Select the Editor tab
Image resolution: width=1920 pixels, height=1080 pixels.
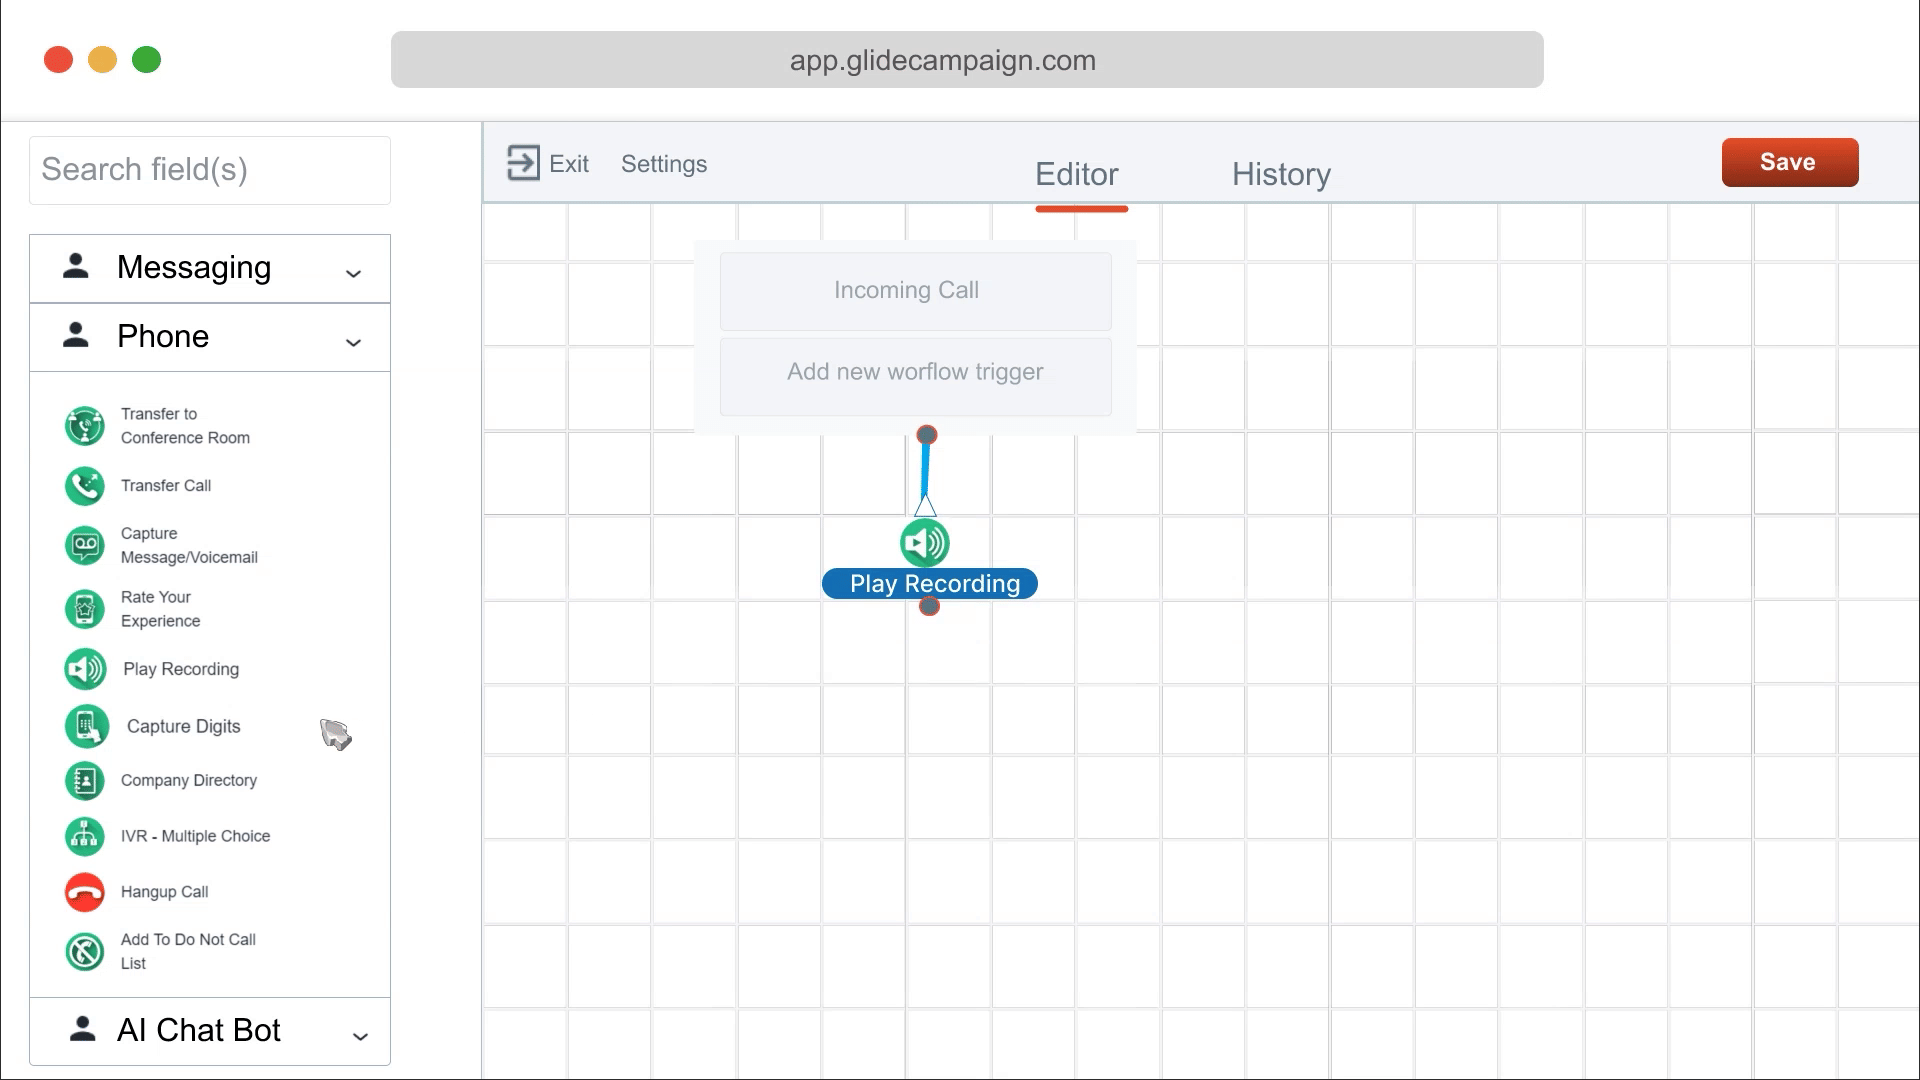coord(1077,174)
